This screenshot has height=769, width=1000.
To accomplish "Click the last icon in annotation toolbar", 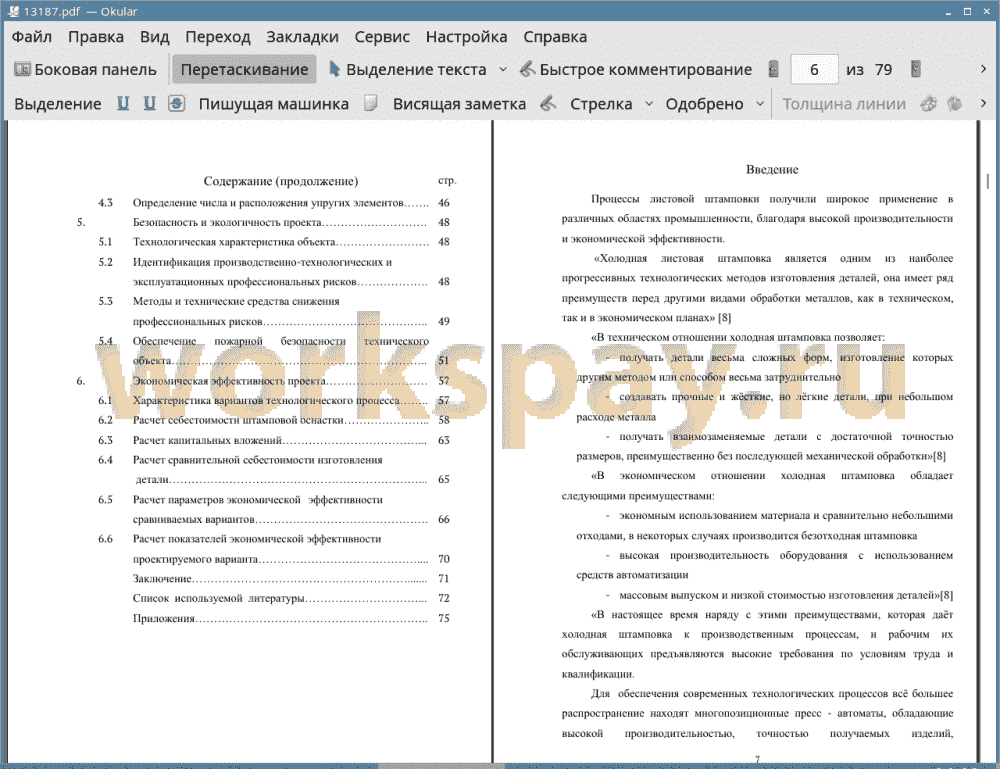I will tap(955, 103).
